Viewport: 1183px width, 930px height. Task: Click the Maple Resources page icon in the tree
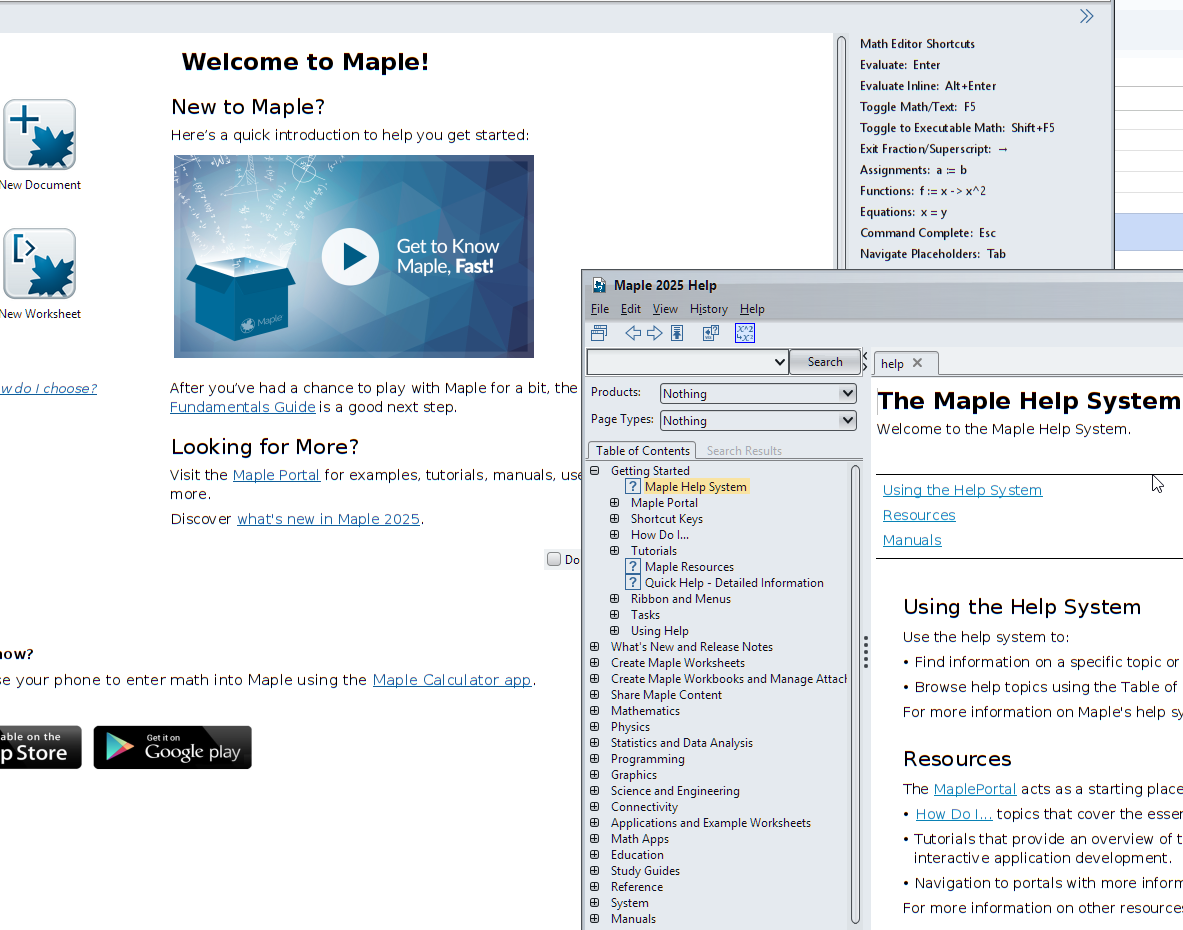pyautogui.click(x=633, y=566)
